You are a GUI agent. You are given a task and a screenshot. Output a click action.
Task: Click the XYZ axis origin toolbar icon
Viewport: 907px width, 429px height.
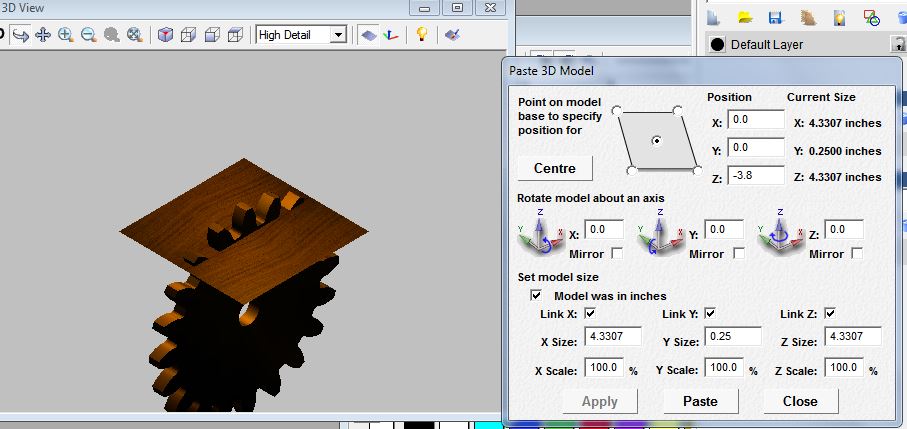(x=391, y=35)
